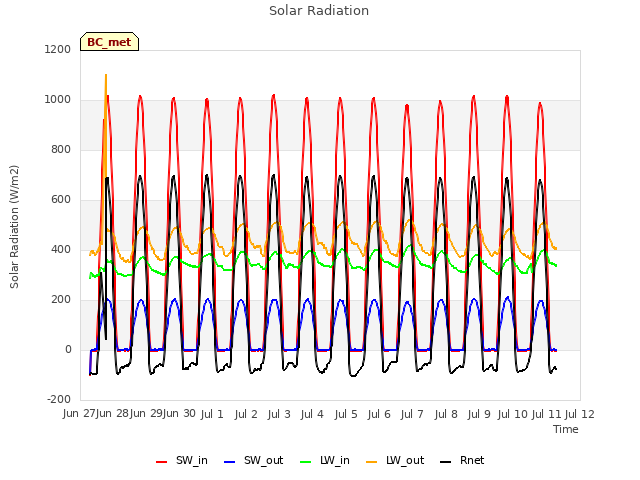Viewport: 640px width, 480px height.
Task: Click the Jul 4 x-axis tick label
Action: pos(312,414)
